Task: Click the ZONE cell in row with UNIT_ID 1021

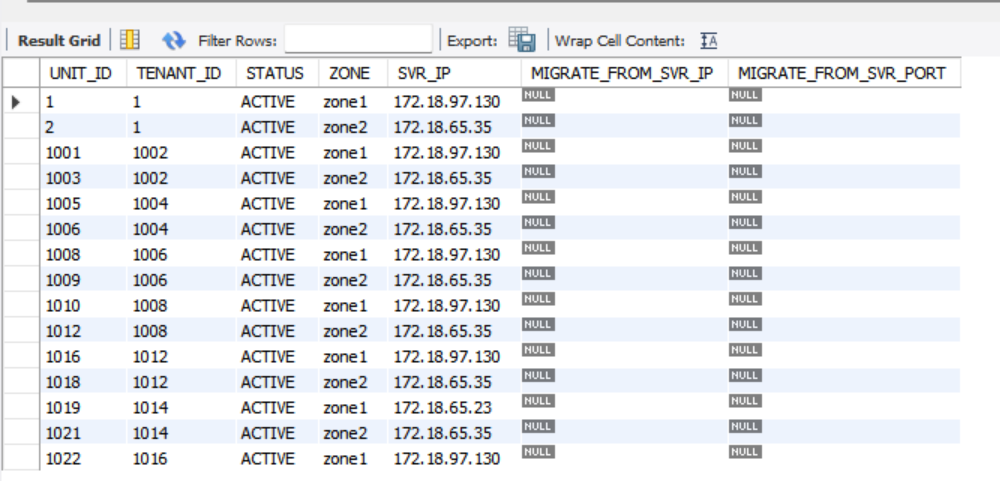Action: (345, 433)
